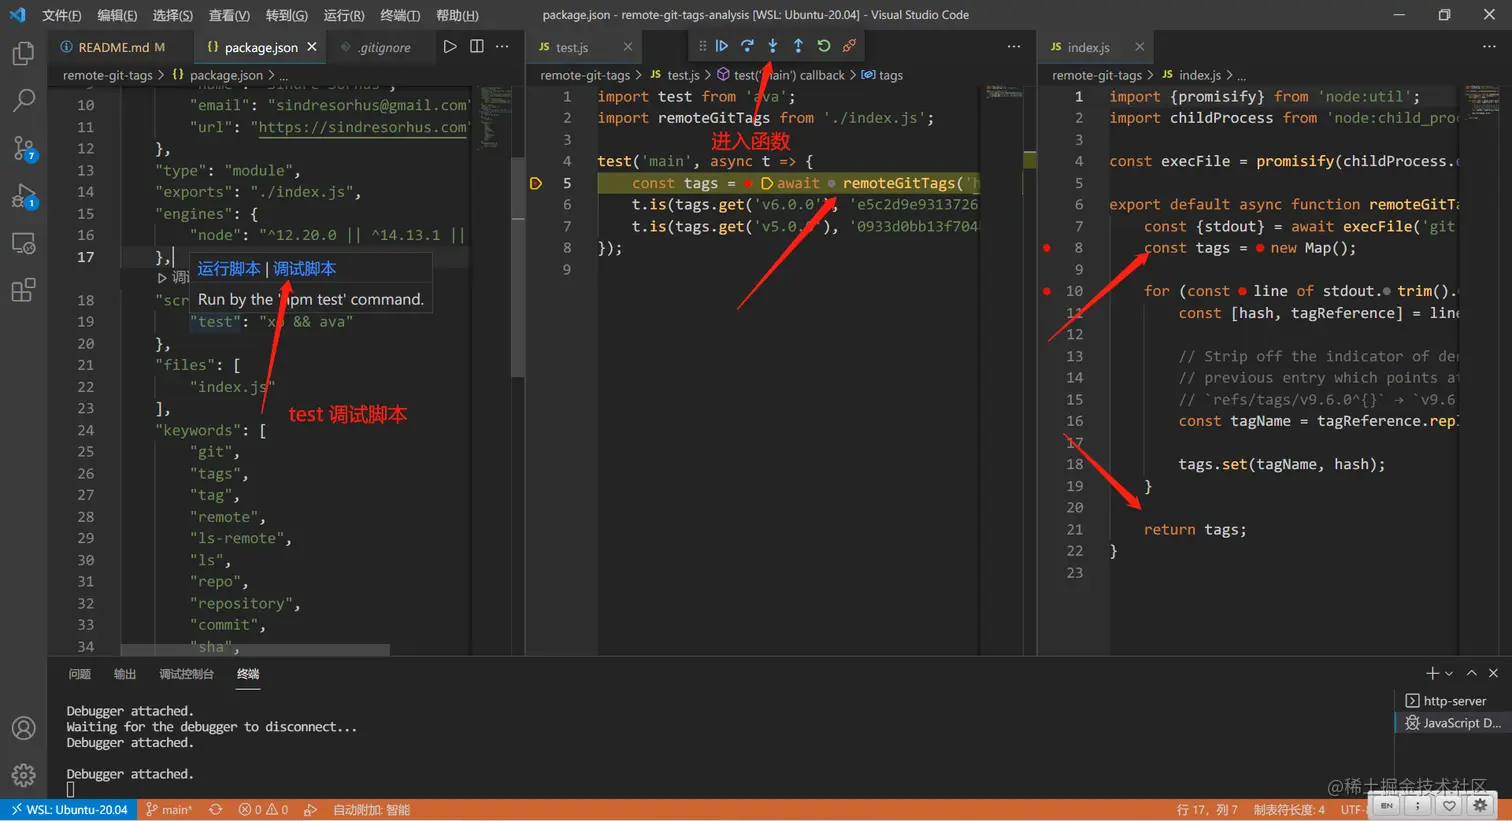The image size is (1512, 821).
Task: Open more actions menu for index.js editor group
Action: point(1489,46)
